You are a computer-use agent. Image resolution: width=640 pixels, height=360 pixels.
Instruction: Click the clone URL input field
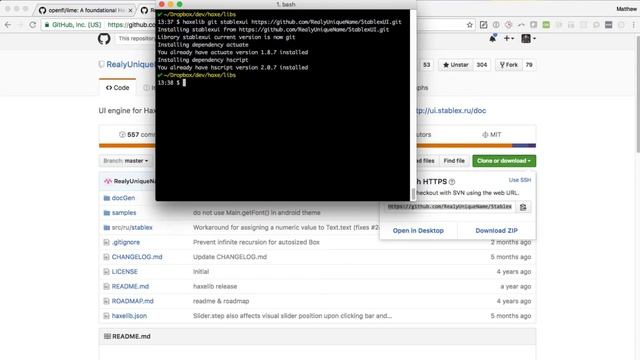point(449,207)
